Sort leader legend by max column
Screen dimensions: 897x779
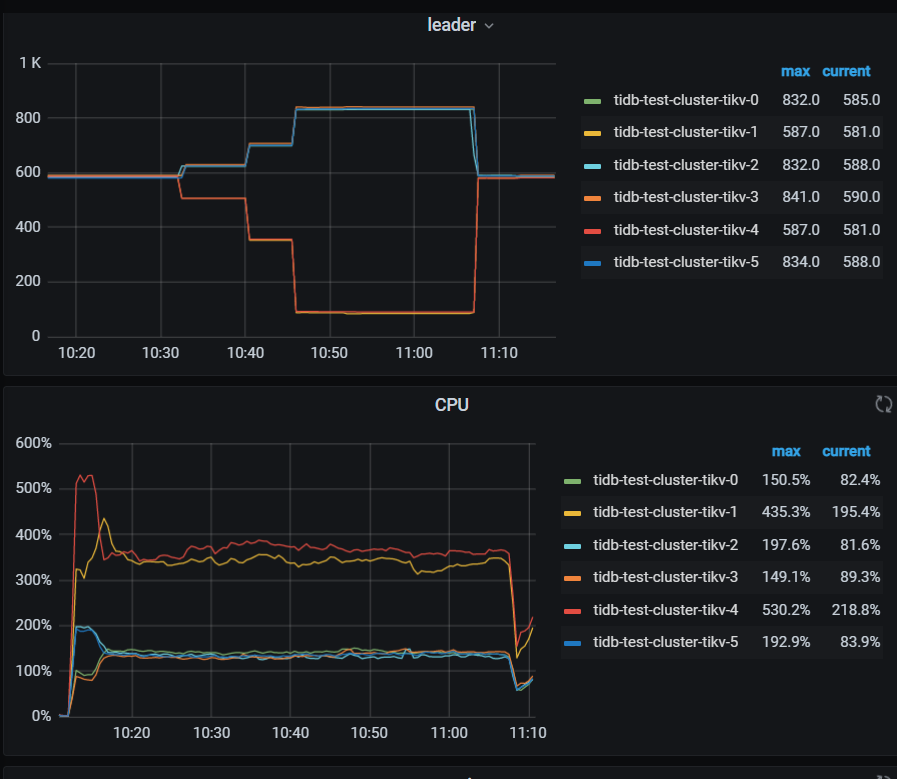(x=795, y=72)
